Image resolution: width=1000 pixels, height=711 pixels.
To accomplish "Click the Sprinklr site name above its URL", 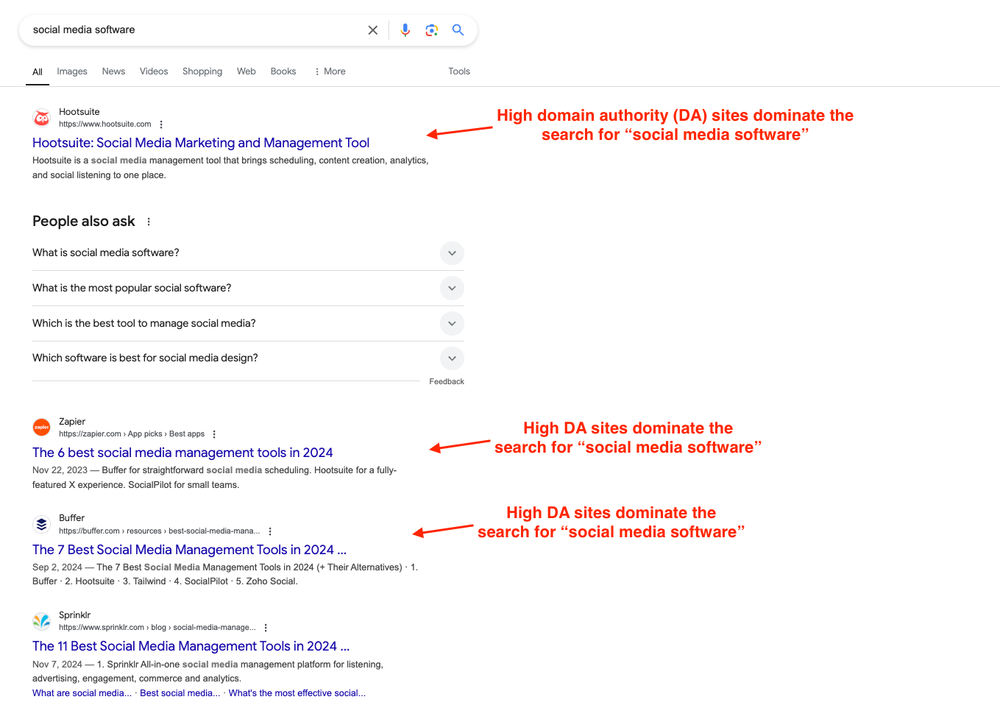I will click(75, 615).
